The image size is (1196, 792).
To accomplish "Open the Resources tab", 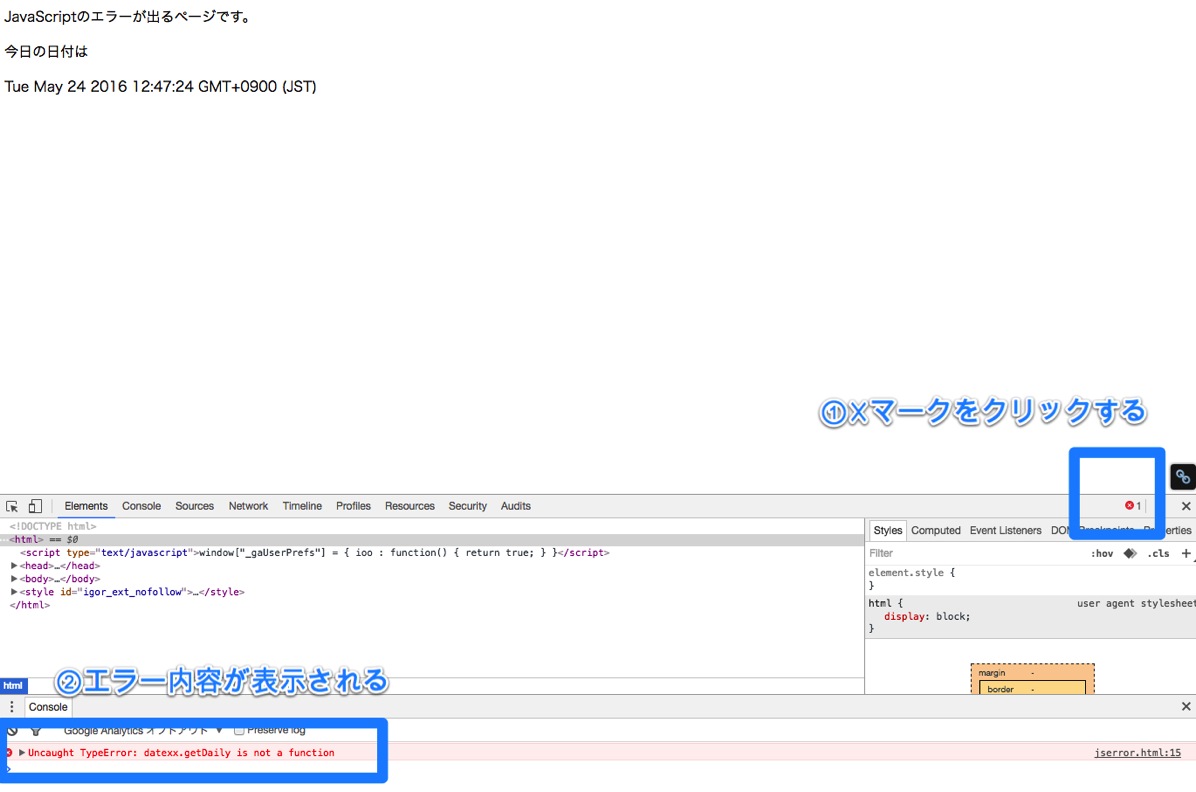I will coord(410,506).
